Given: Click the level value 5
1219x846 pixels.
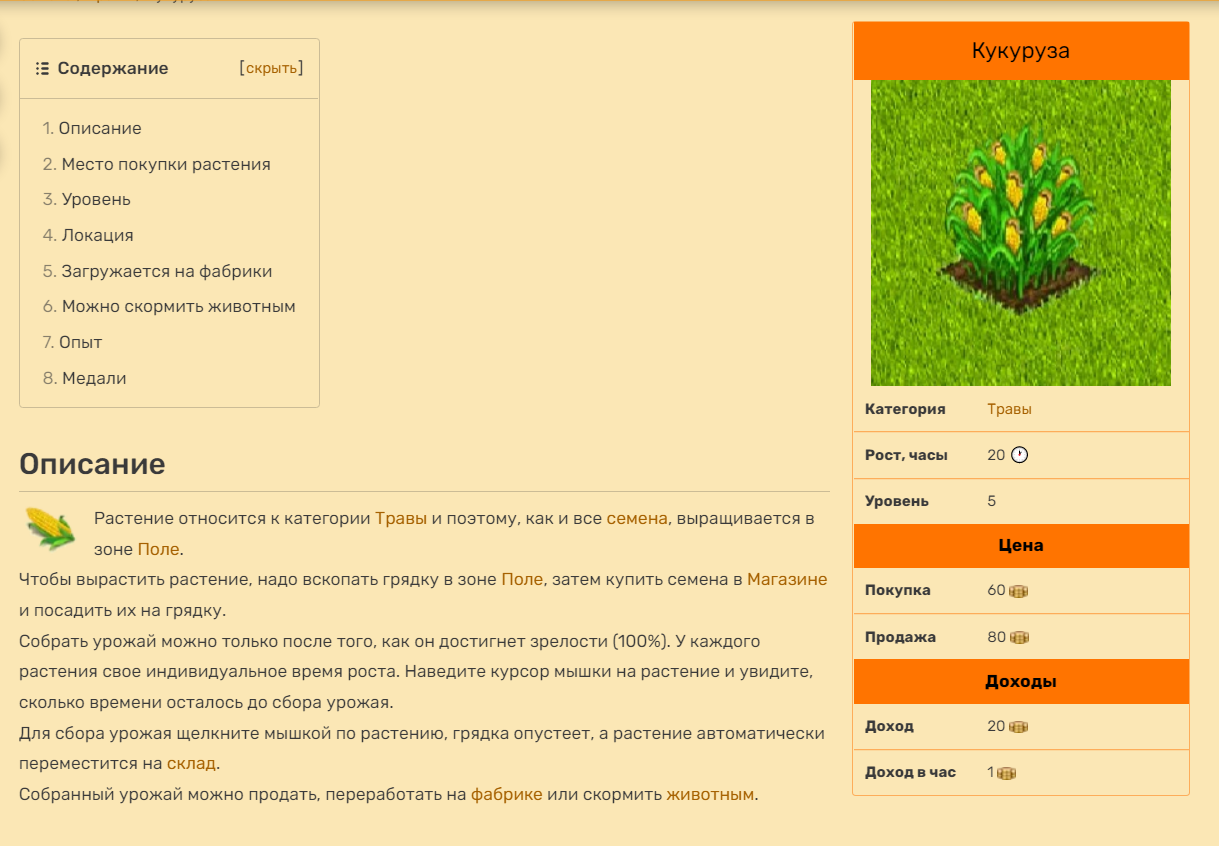Looking at the screenshot, I should click(x=991, y=501).
